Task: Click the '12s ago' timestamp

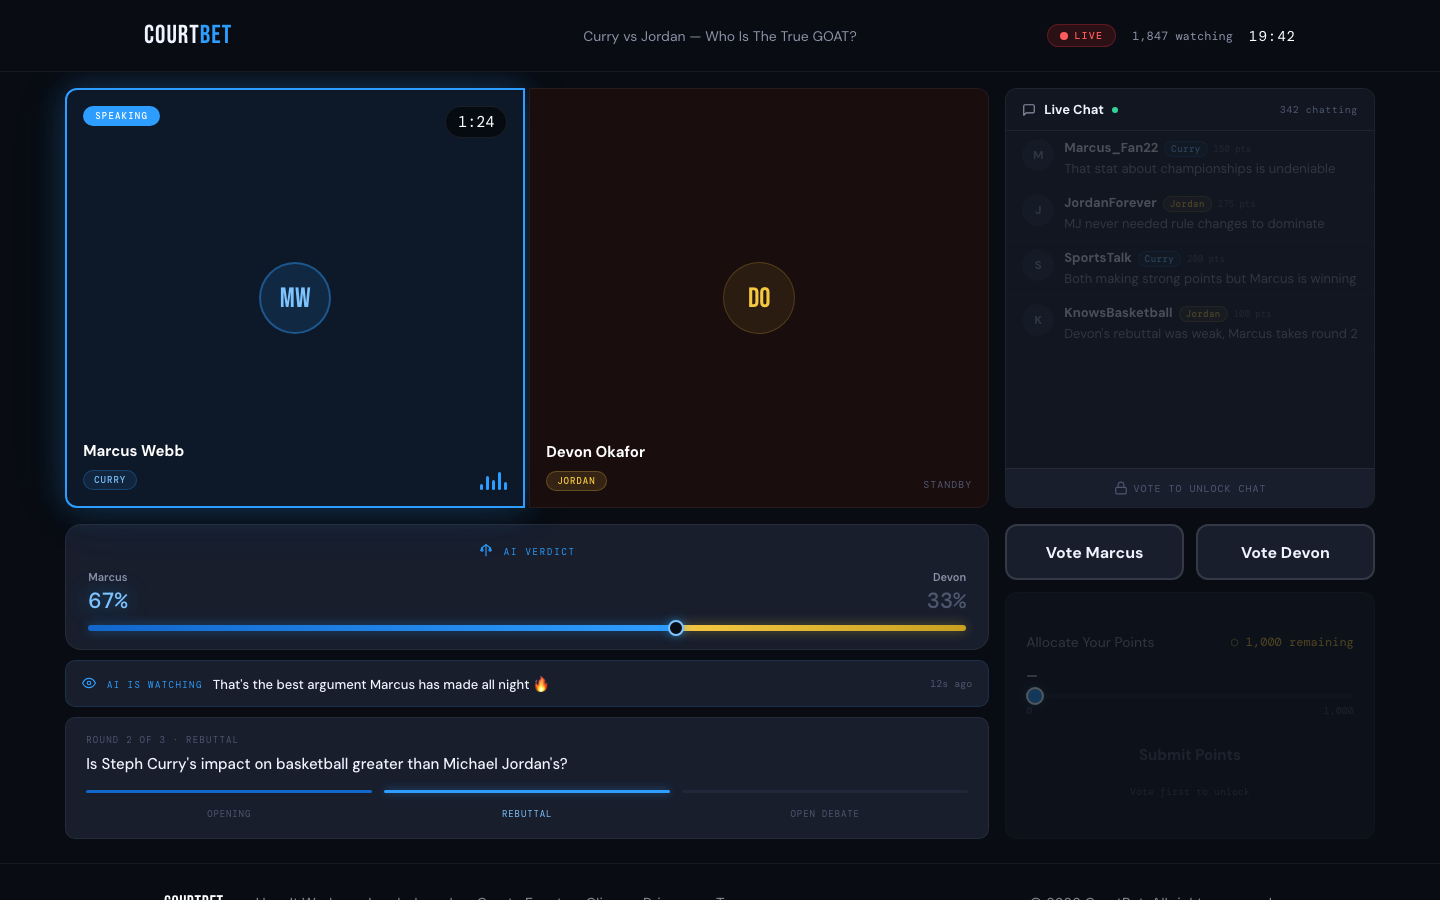Action: pyautogui.click(x=951, y=684)
